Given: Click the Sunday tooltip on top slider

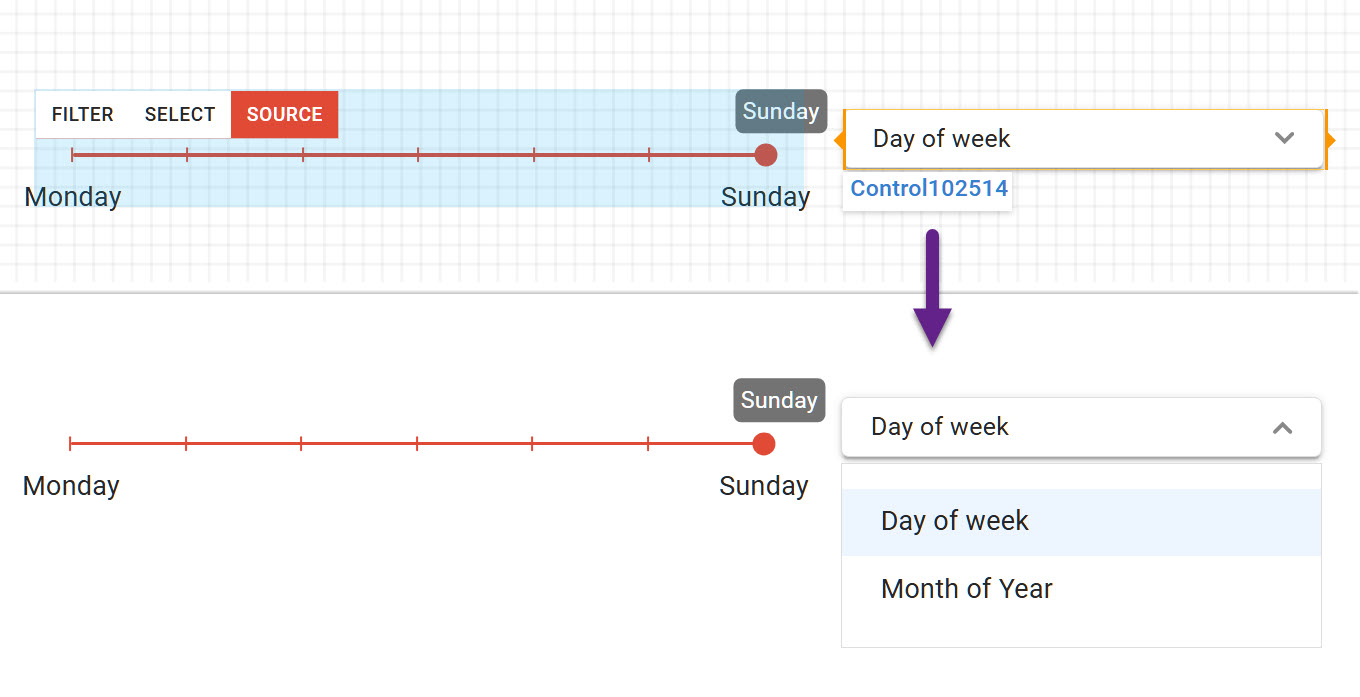Looking at the screenshot, I should point(781,111).
